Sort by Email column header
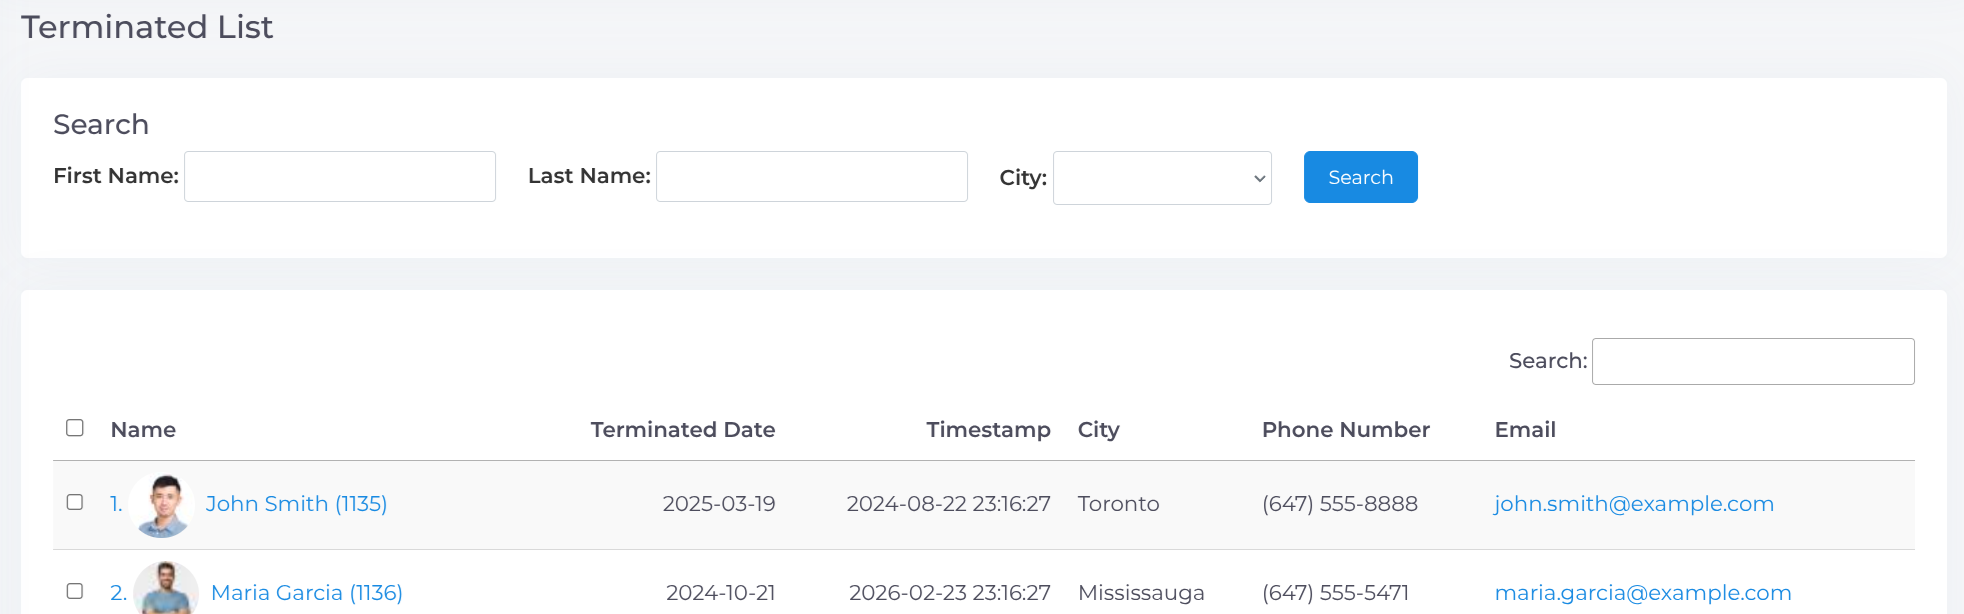The height and width of the screenshot is (614, 1964). pyautogui.click(x=1525, y=430)
